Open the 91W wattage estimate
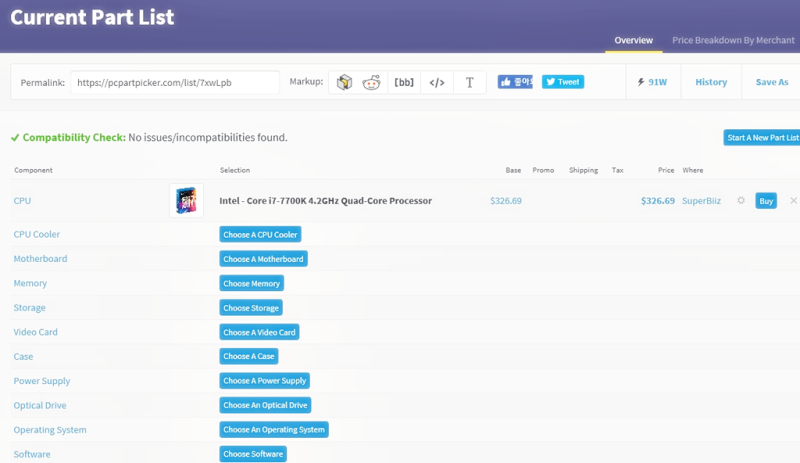Image resolution: width=800 pixels, height=463 pixels. pos(653,82)
